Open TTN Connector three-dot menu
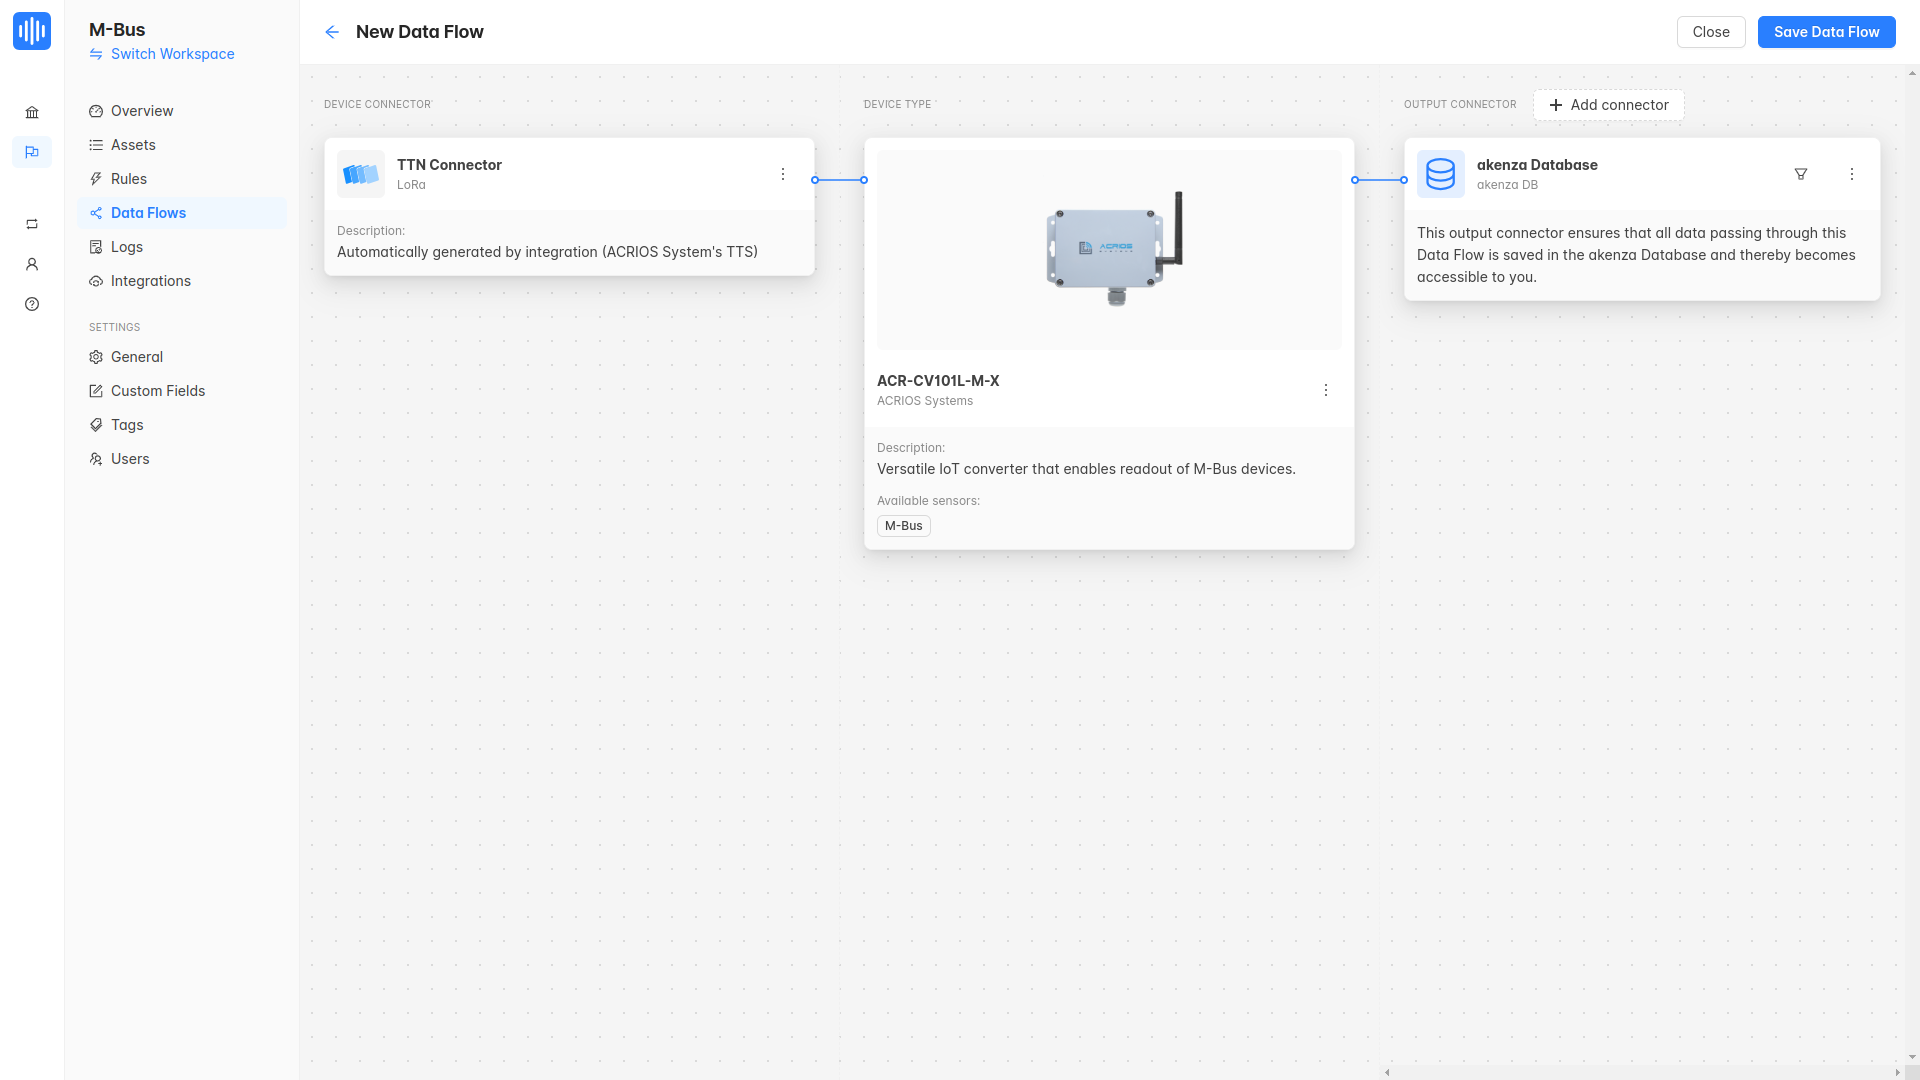 (x=783, y=174)
